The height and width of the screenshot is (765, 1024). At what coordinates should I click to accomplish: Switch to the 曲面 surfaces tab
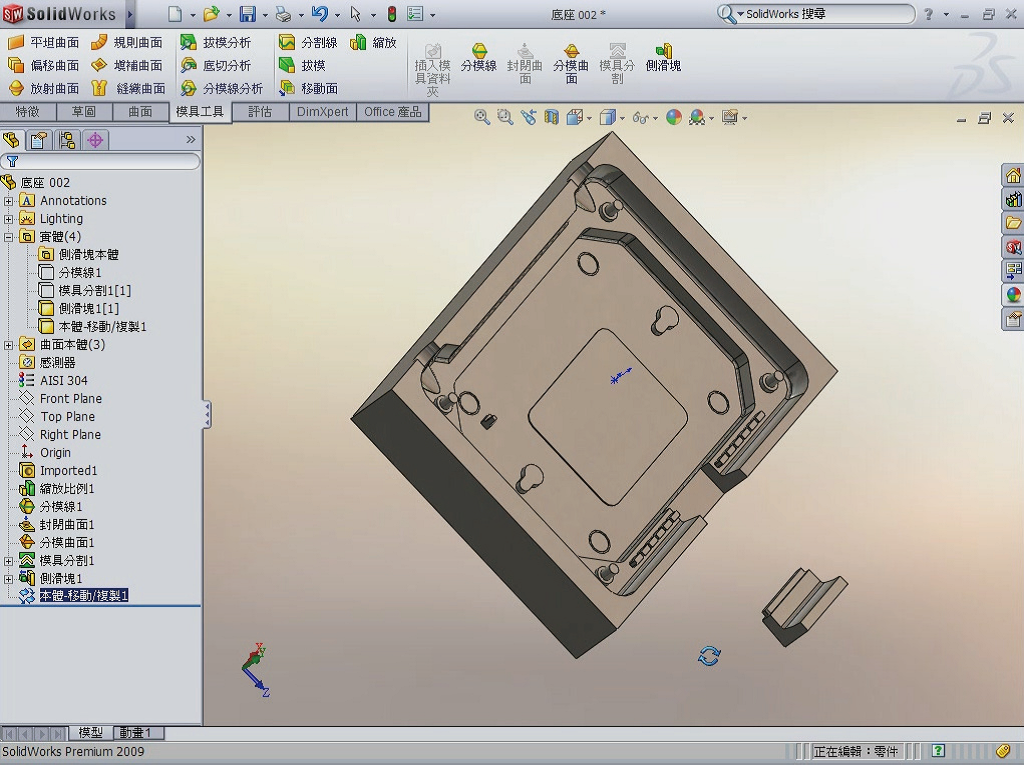140,112
